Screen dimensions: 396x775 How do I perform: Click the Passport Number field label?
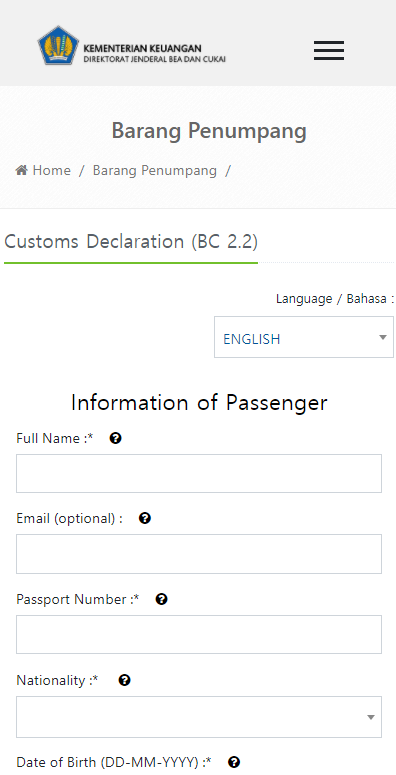click(x=78, y=599)
